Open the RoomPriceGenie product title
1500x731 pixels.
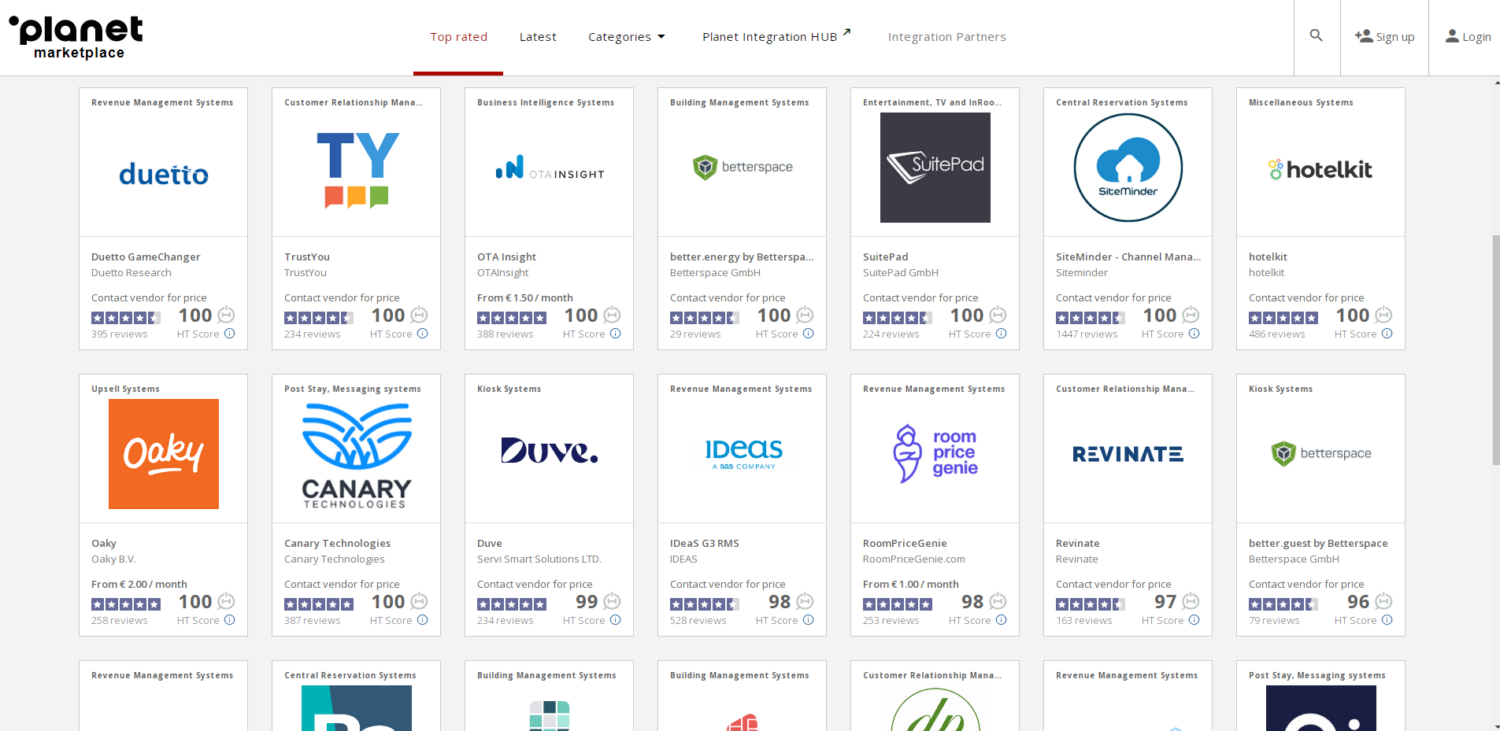(904, 543)
